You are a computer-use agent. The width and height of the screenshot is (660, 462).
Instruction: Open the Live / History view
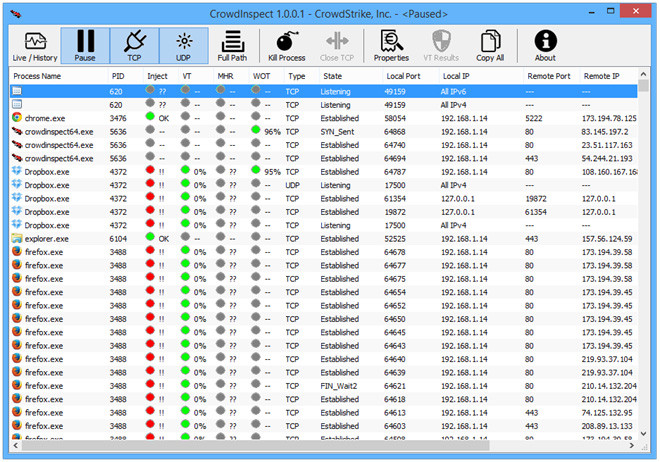35,46
